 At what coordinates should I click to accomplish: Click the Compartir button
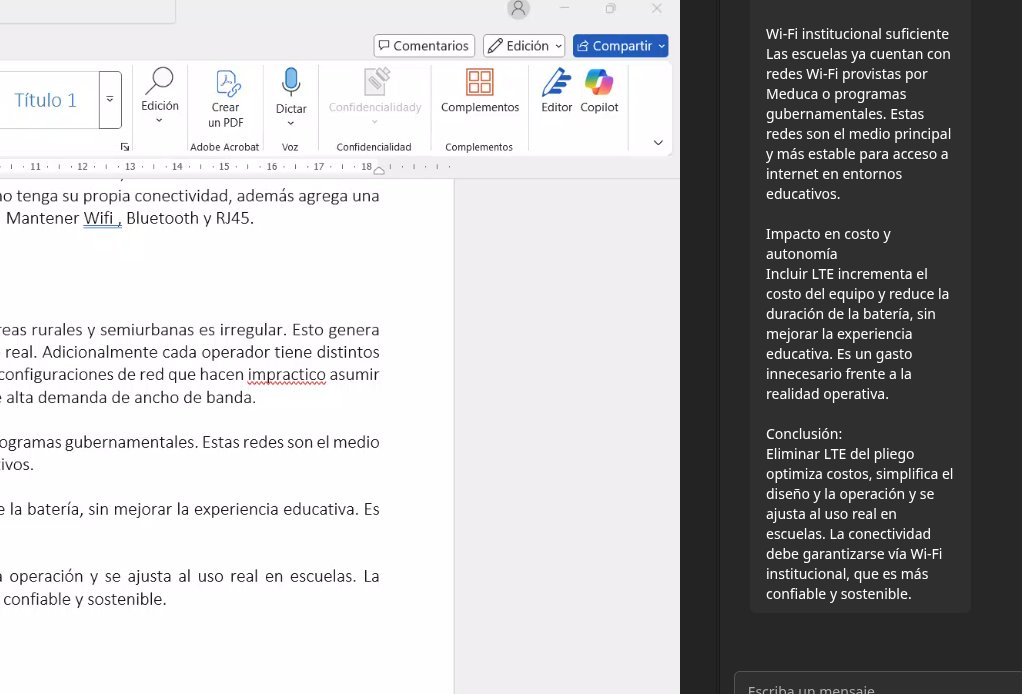pos(613,45)
